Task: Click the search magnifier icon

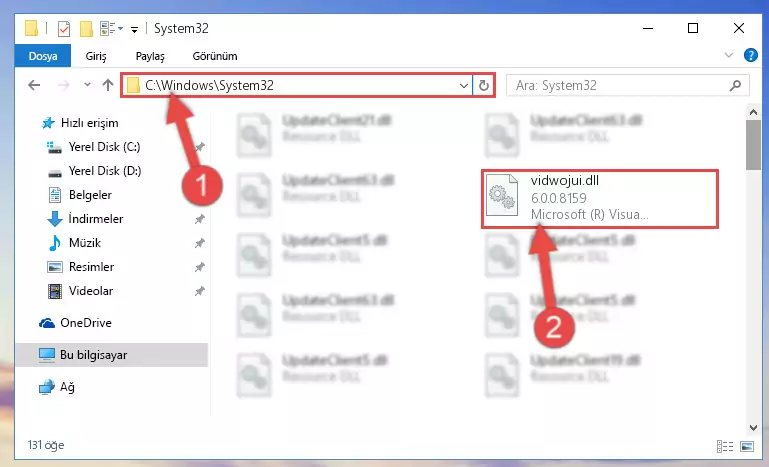Action: coord(735,85)
